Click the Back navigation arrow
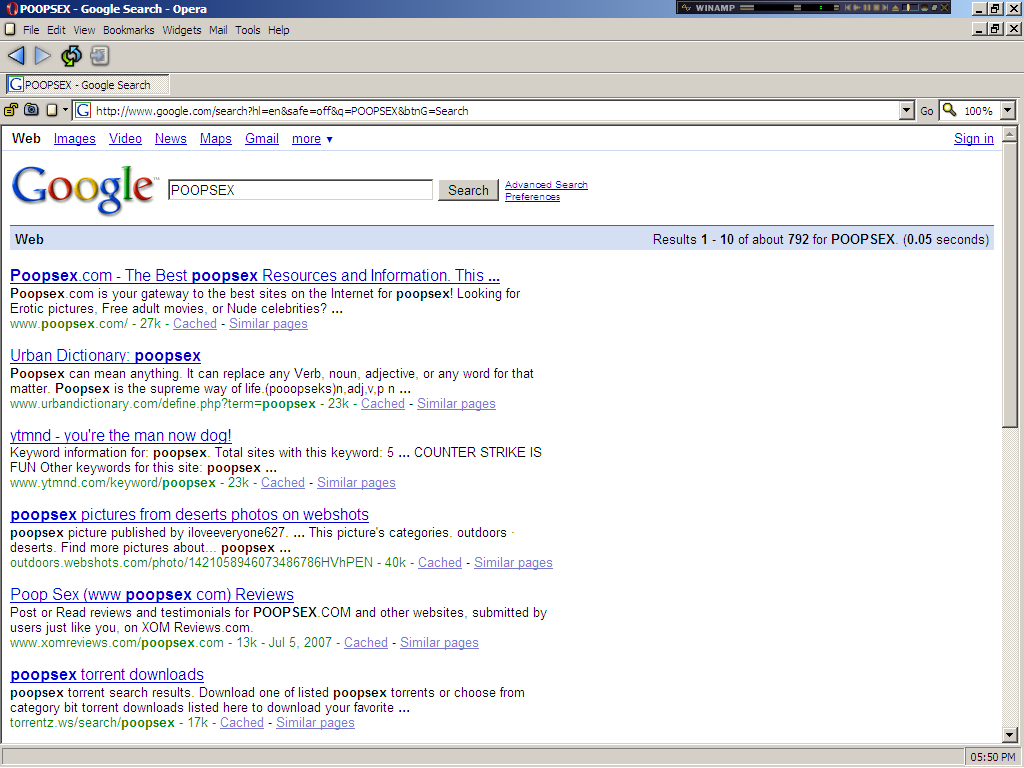This screenshot has height=768, width=1024. tap(16, 56)
